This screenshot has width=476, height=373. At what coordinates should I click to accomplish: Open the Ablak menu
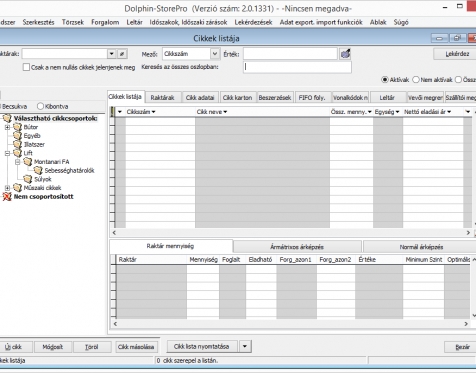pyautogui.click(x=378, y=22)
